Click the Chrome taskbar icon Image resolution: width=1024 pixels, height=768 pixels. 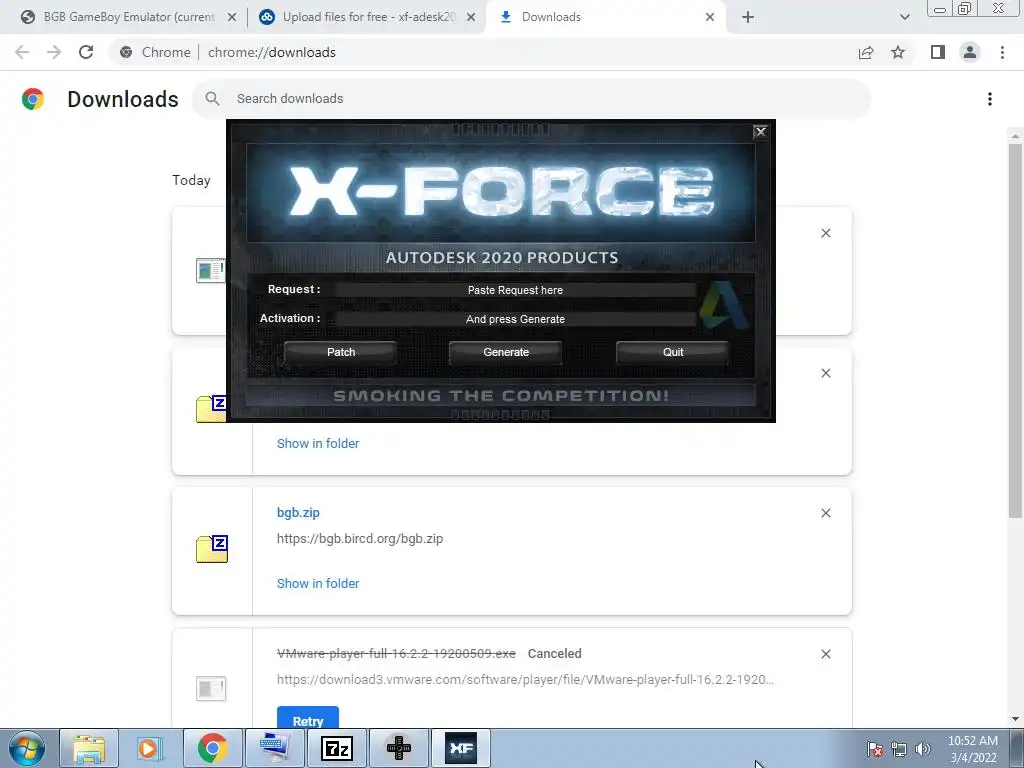[x=212, y=748]
